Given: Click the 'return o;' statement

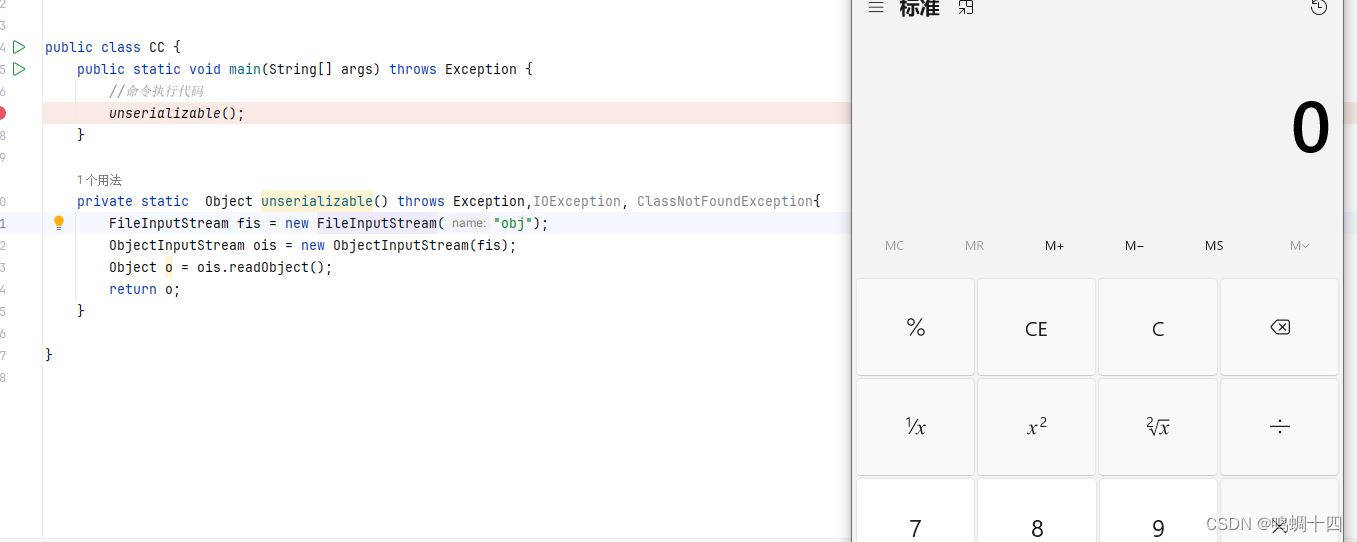Looking at the screenshot, I should [x=145, y=289].
